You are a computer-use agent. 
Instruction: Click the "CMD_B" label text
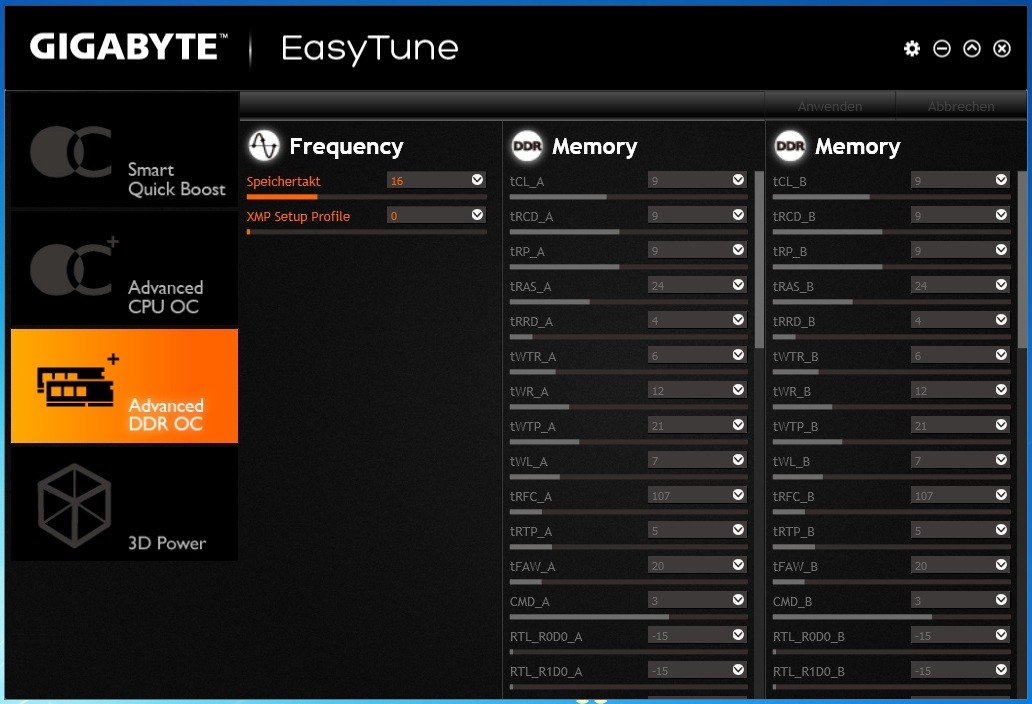point(792,601)
